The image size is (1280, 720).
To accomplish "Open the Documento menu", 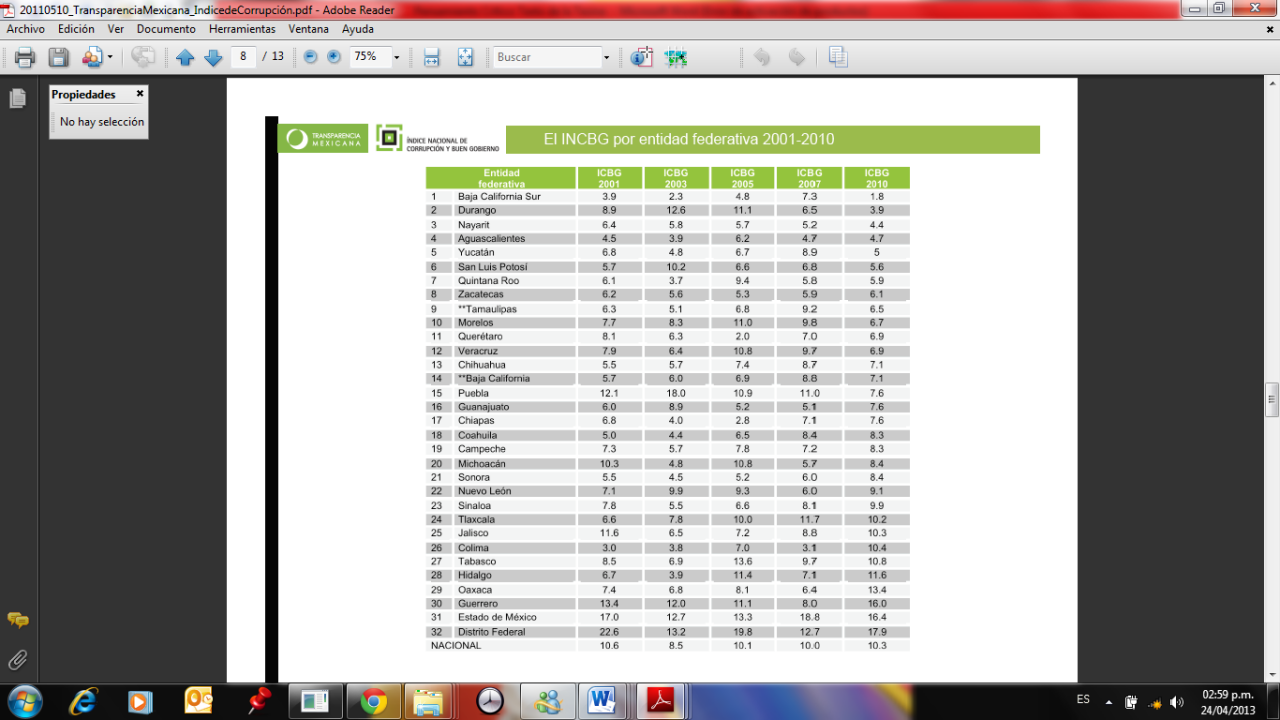I will pos(166,29).
